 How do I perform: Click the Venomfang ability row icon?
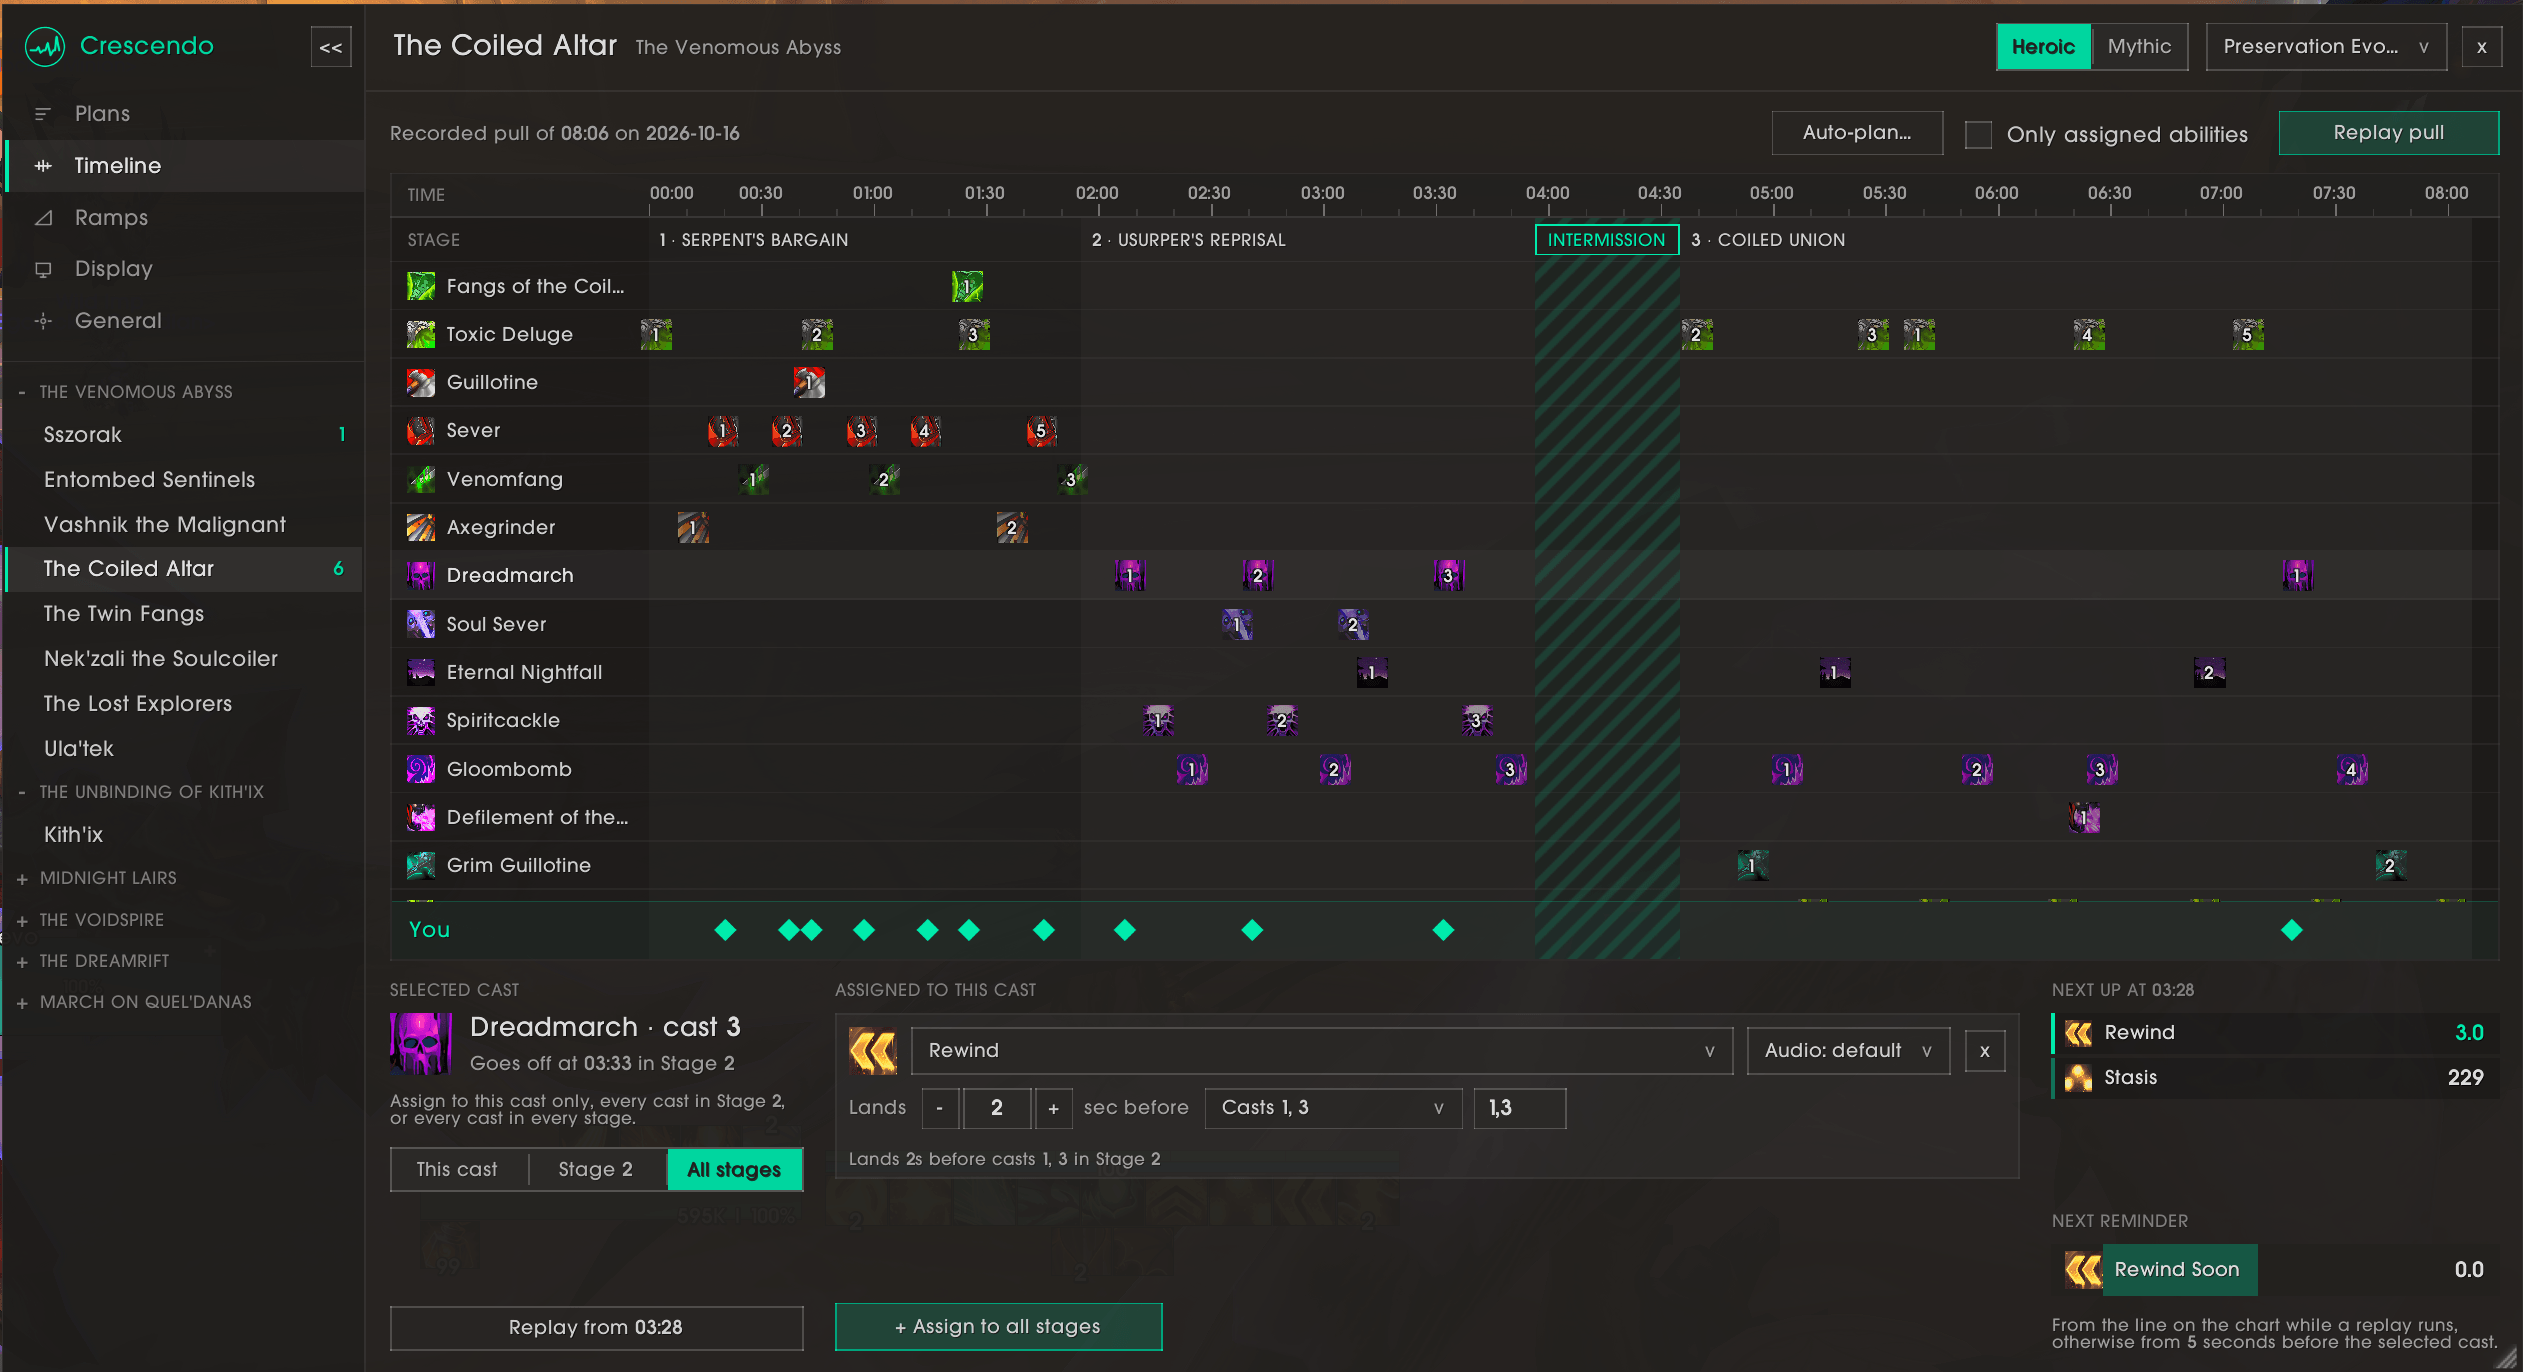click(x=421, y=479)
